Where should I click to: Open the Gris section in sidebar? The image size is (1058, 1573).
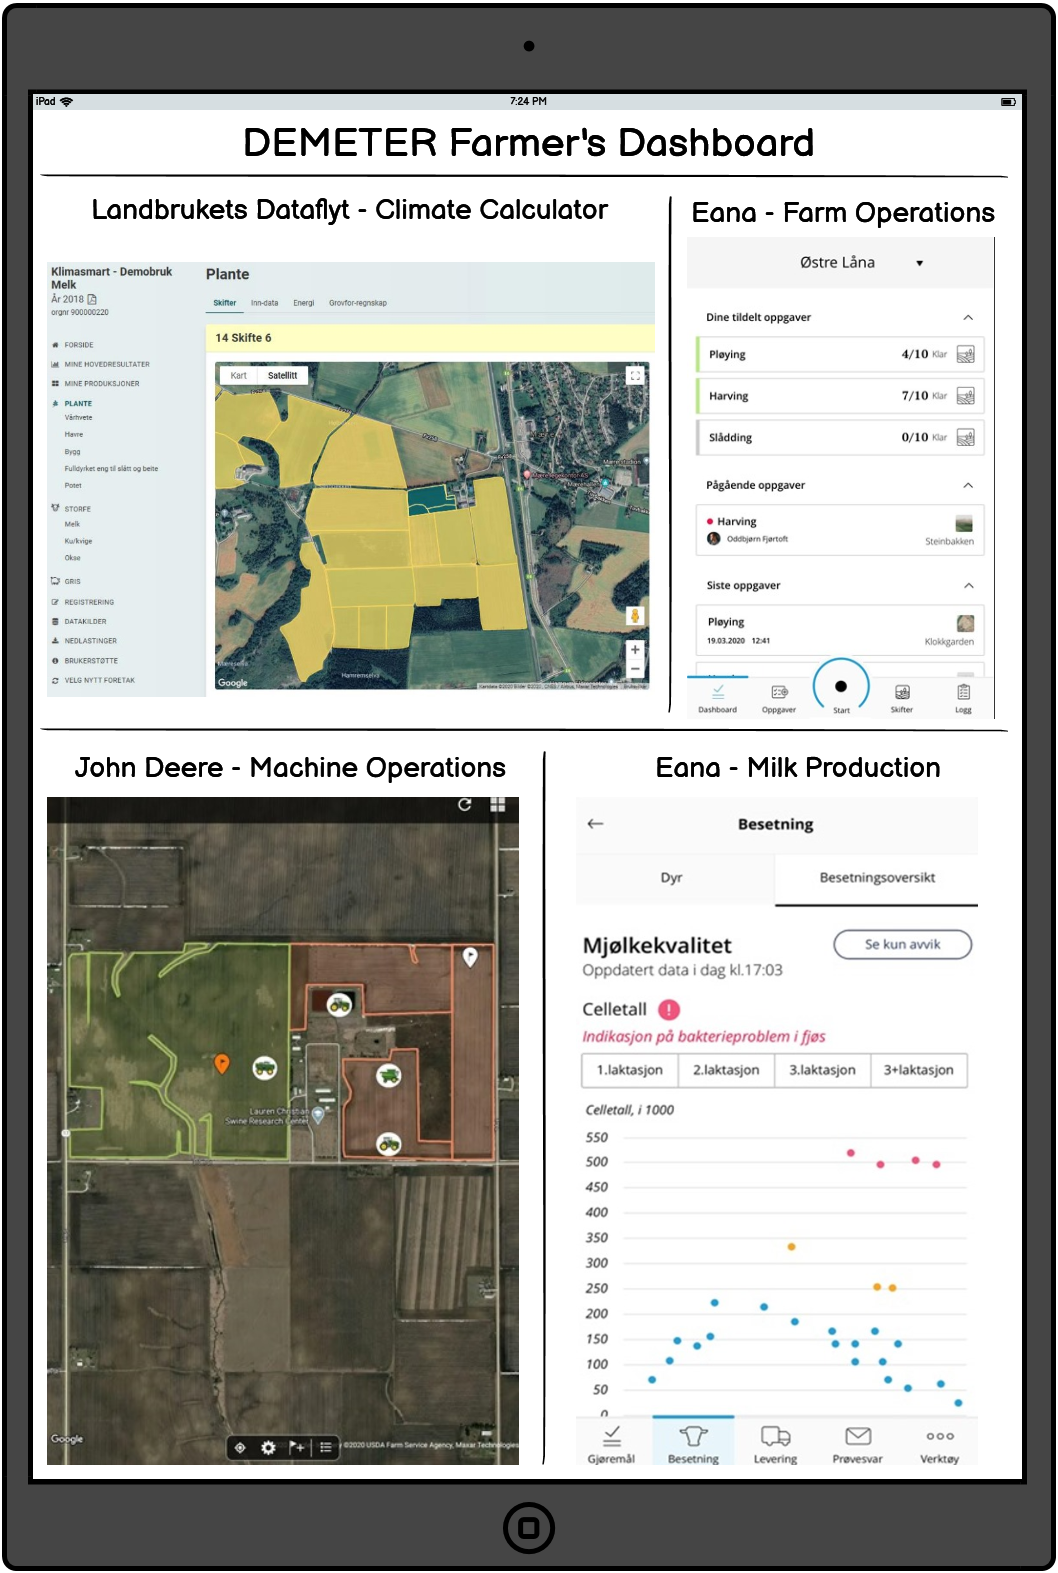coord(66,581)
